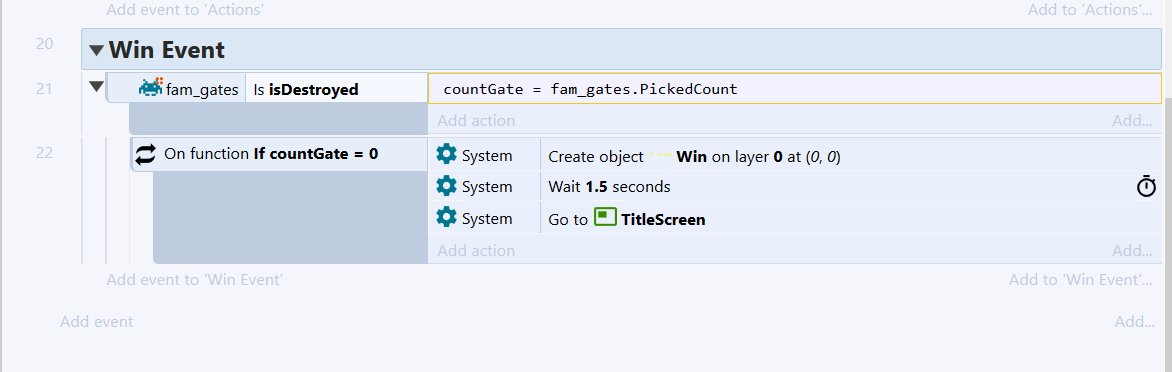Click Add event to 'Win Event'
Screen dimensions: 1172x372
[x=194, y=280]
